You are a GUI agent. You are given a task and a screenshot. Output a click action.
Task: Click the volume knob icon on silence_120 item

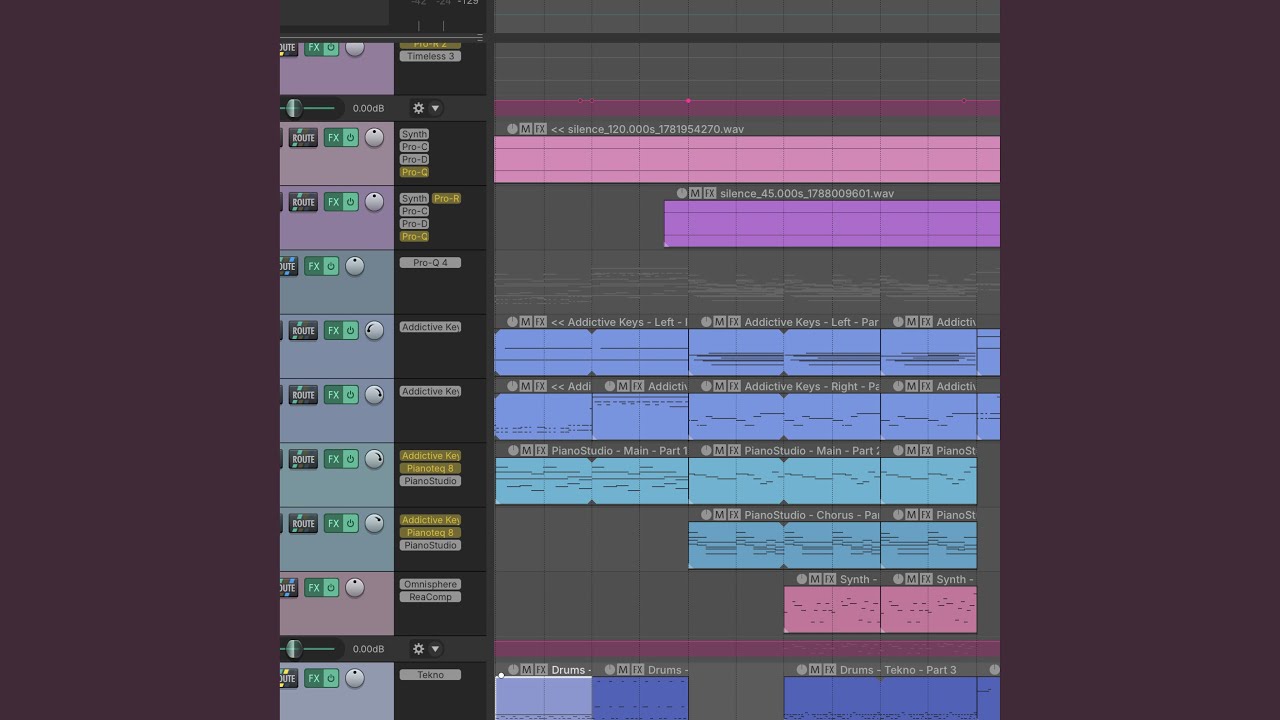[x=512, y=129]
